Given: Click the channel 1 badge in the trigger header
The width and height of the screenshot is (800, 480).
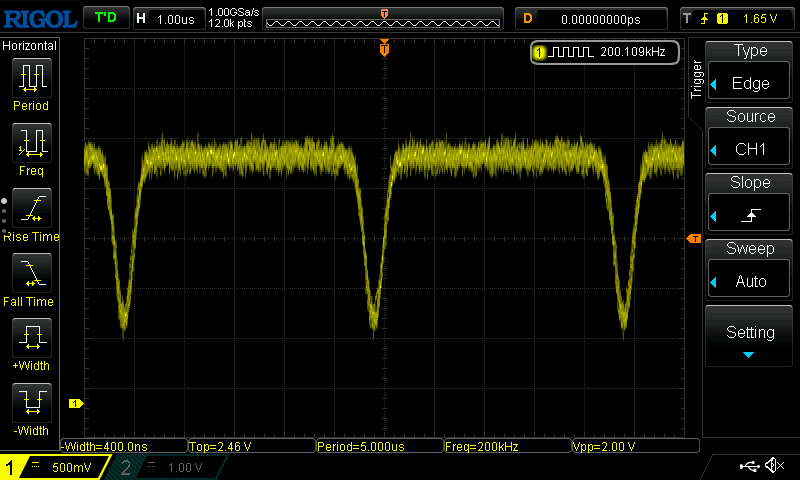Looking at the screenshot, I should [x=722, y=19].
